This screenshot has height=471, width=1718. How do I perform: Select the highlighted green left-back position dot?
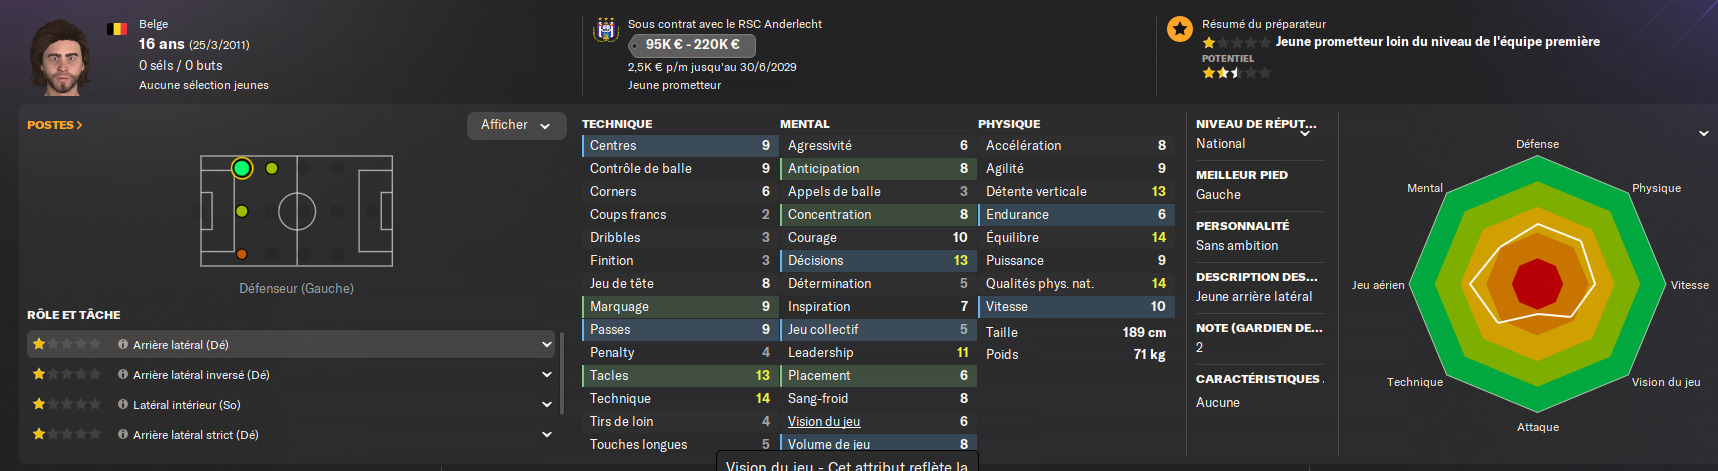point(242,168)
